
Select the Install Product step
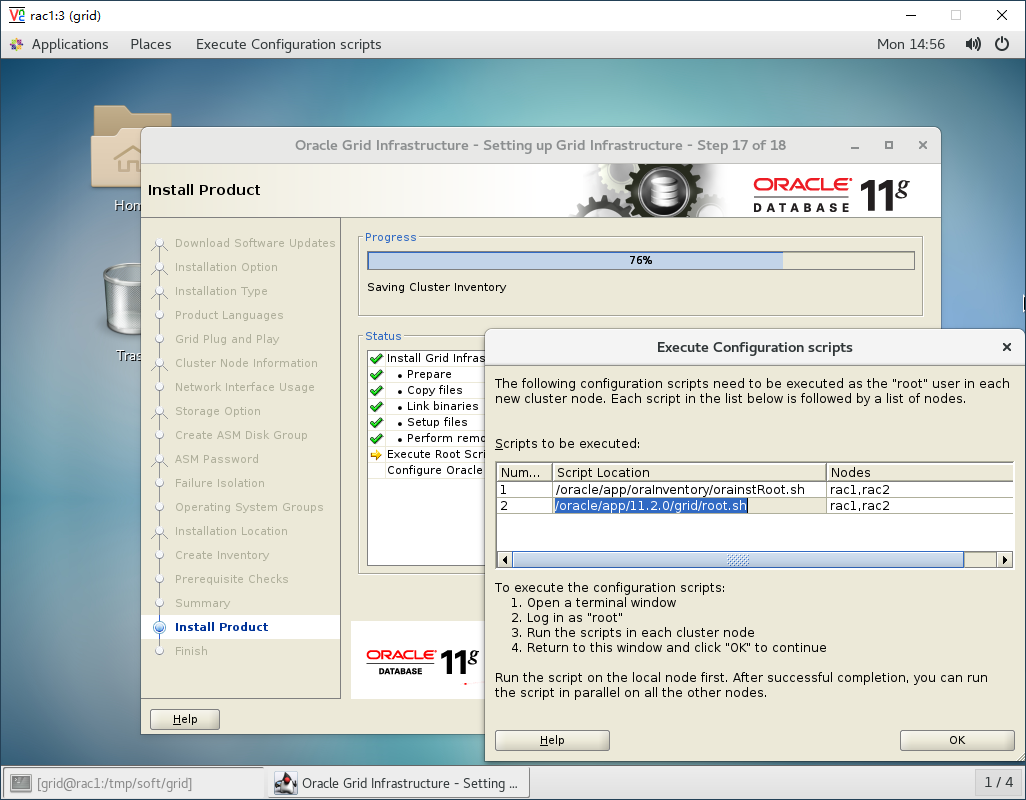(221, 627)
